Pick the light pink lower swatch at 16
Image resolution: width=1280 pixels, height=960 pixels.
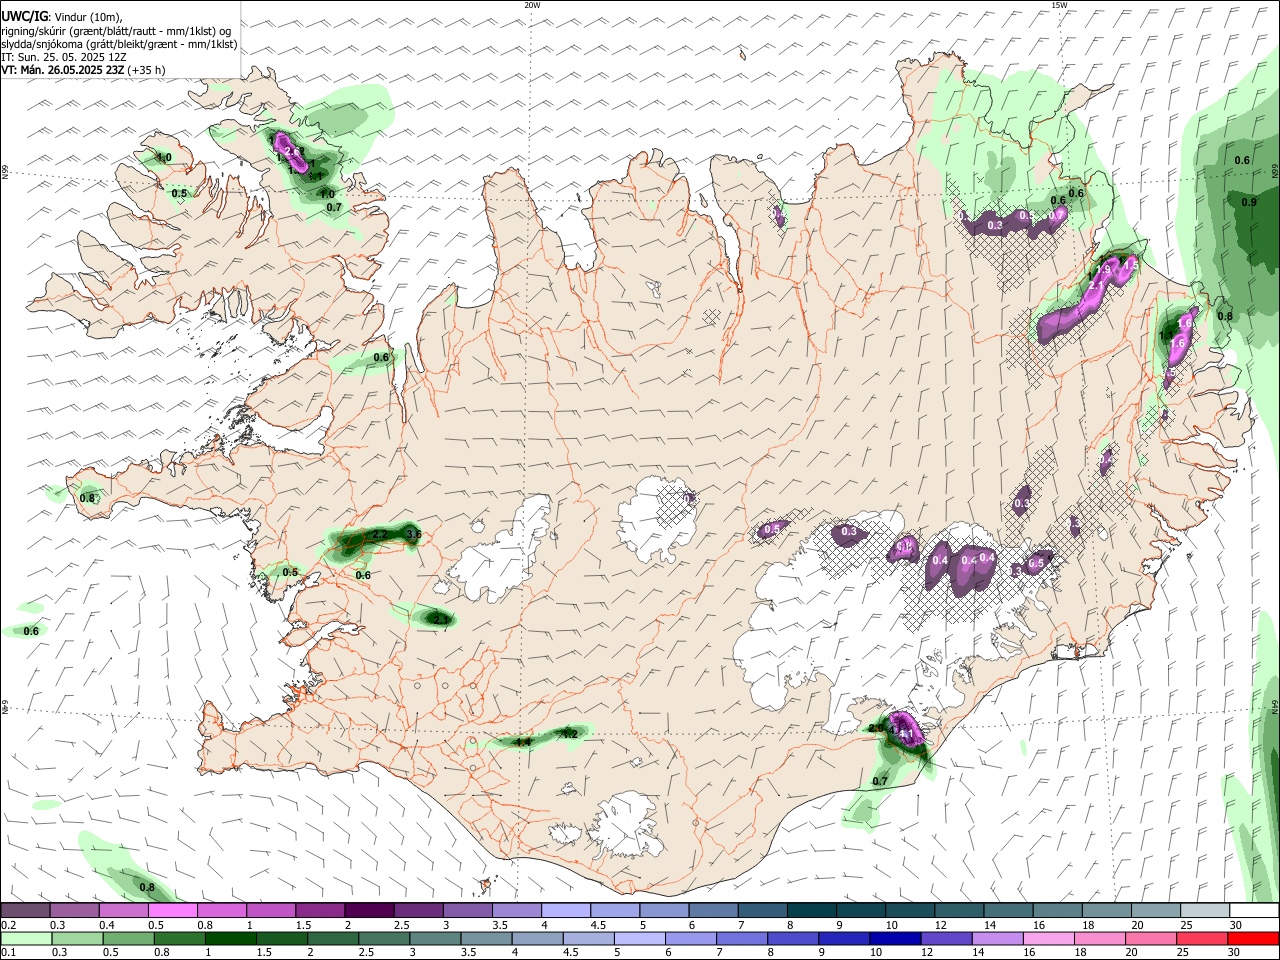[1048, 939]
